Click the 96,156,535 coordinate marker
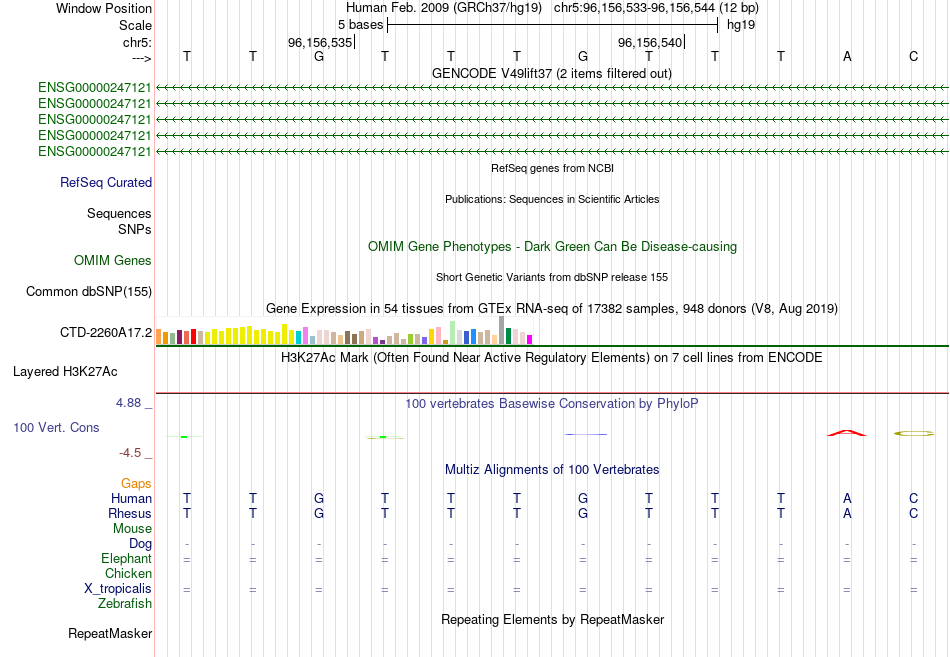This screenshot has height=657, width=950. [x=320, y=42]
